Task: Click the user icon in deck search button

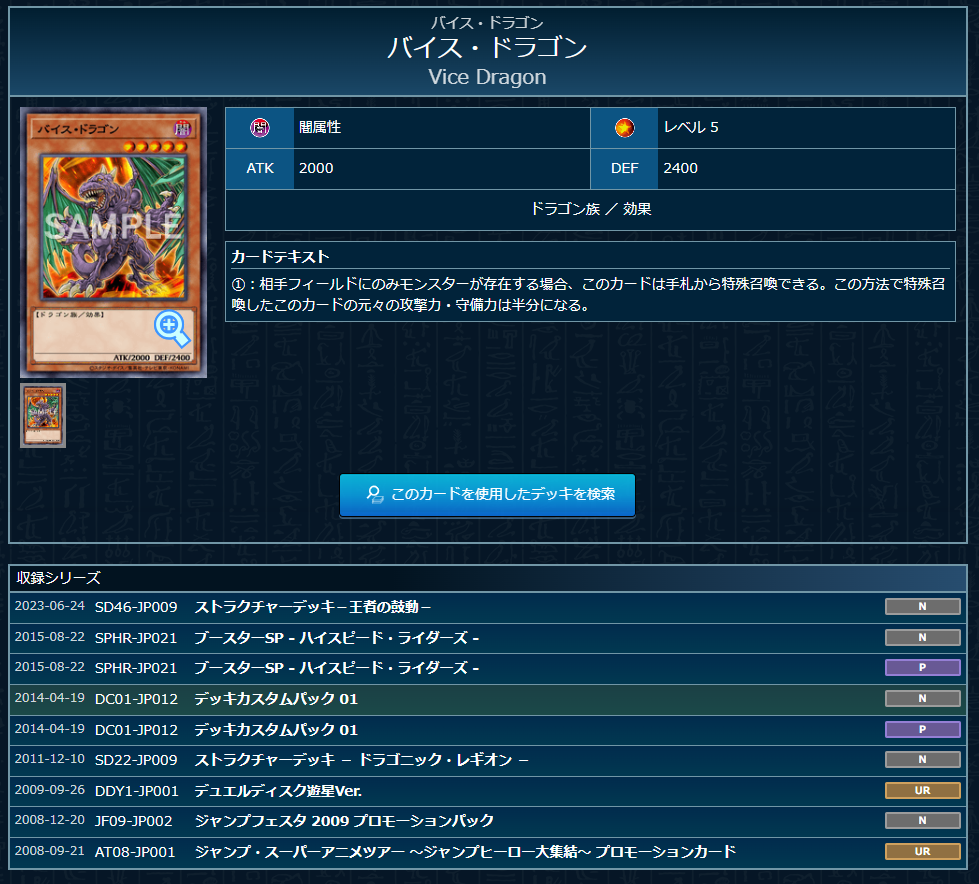Action: coord(375,494)
